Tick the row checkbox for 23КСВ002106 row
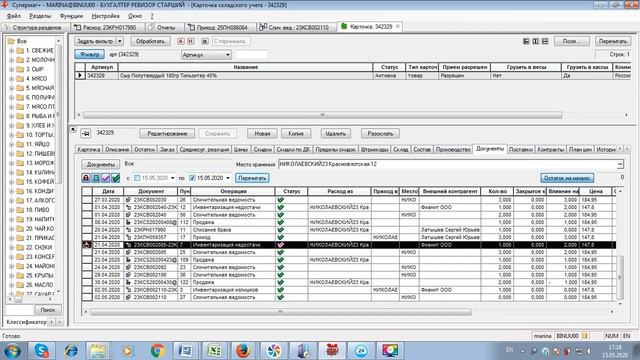Image resolution: width=640 pixels, height=360 pixels. (x=87, y=275)
